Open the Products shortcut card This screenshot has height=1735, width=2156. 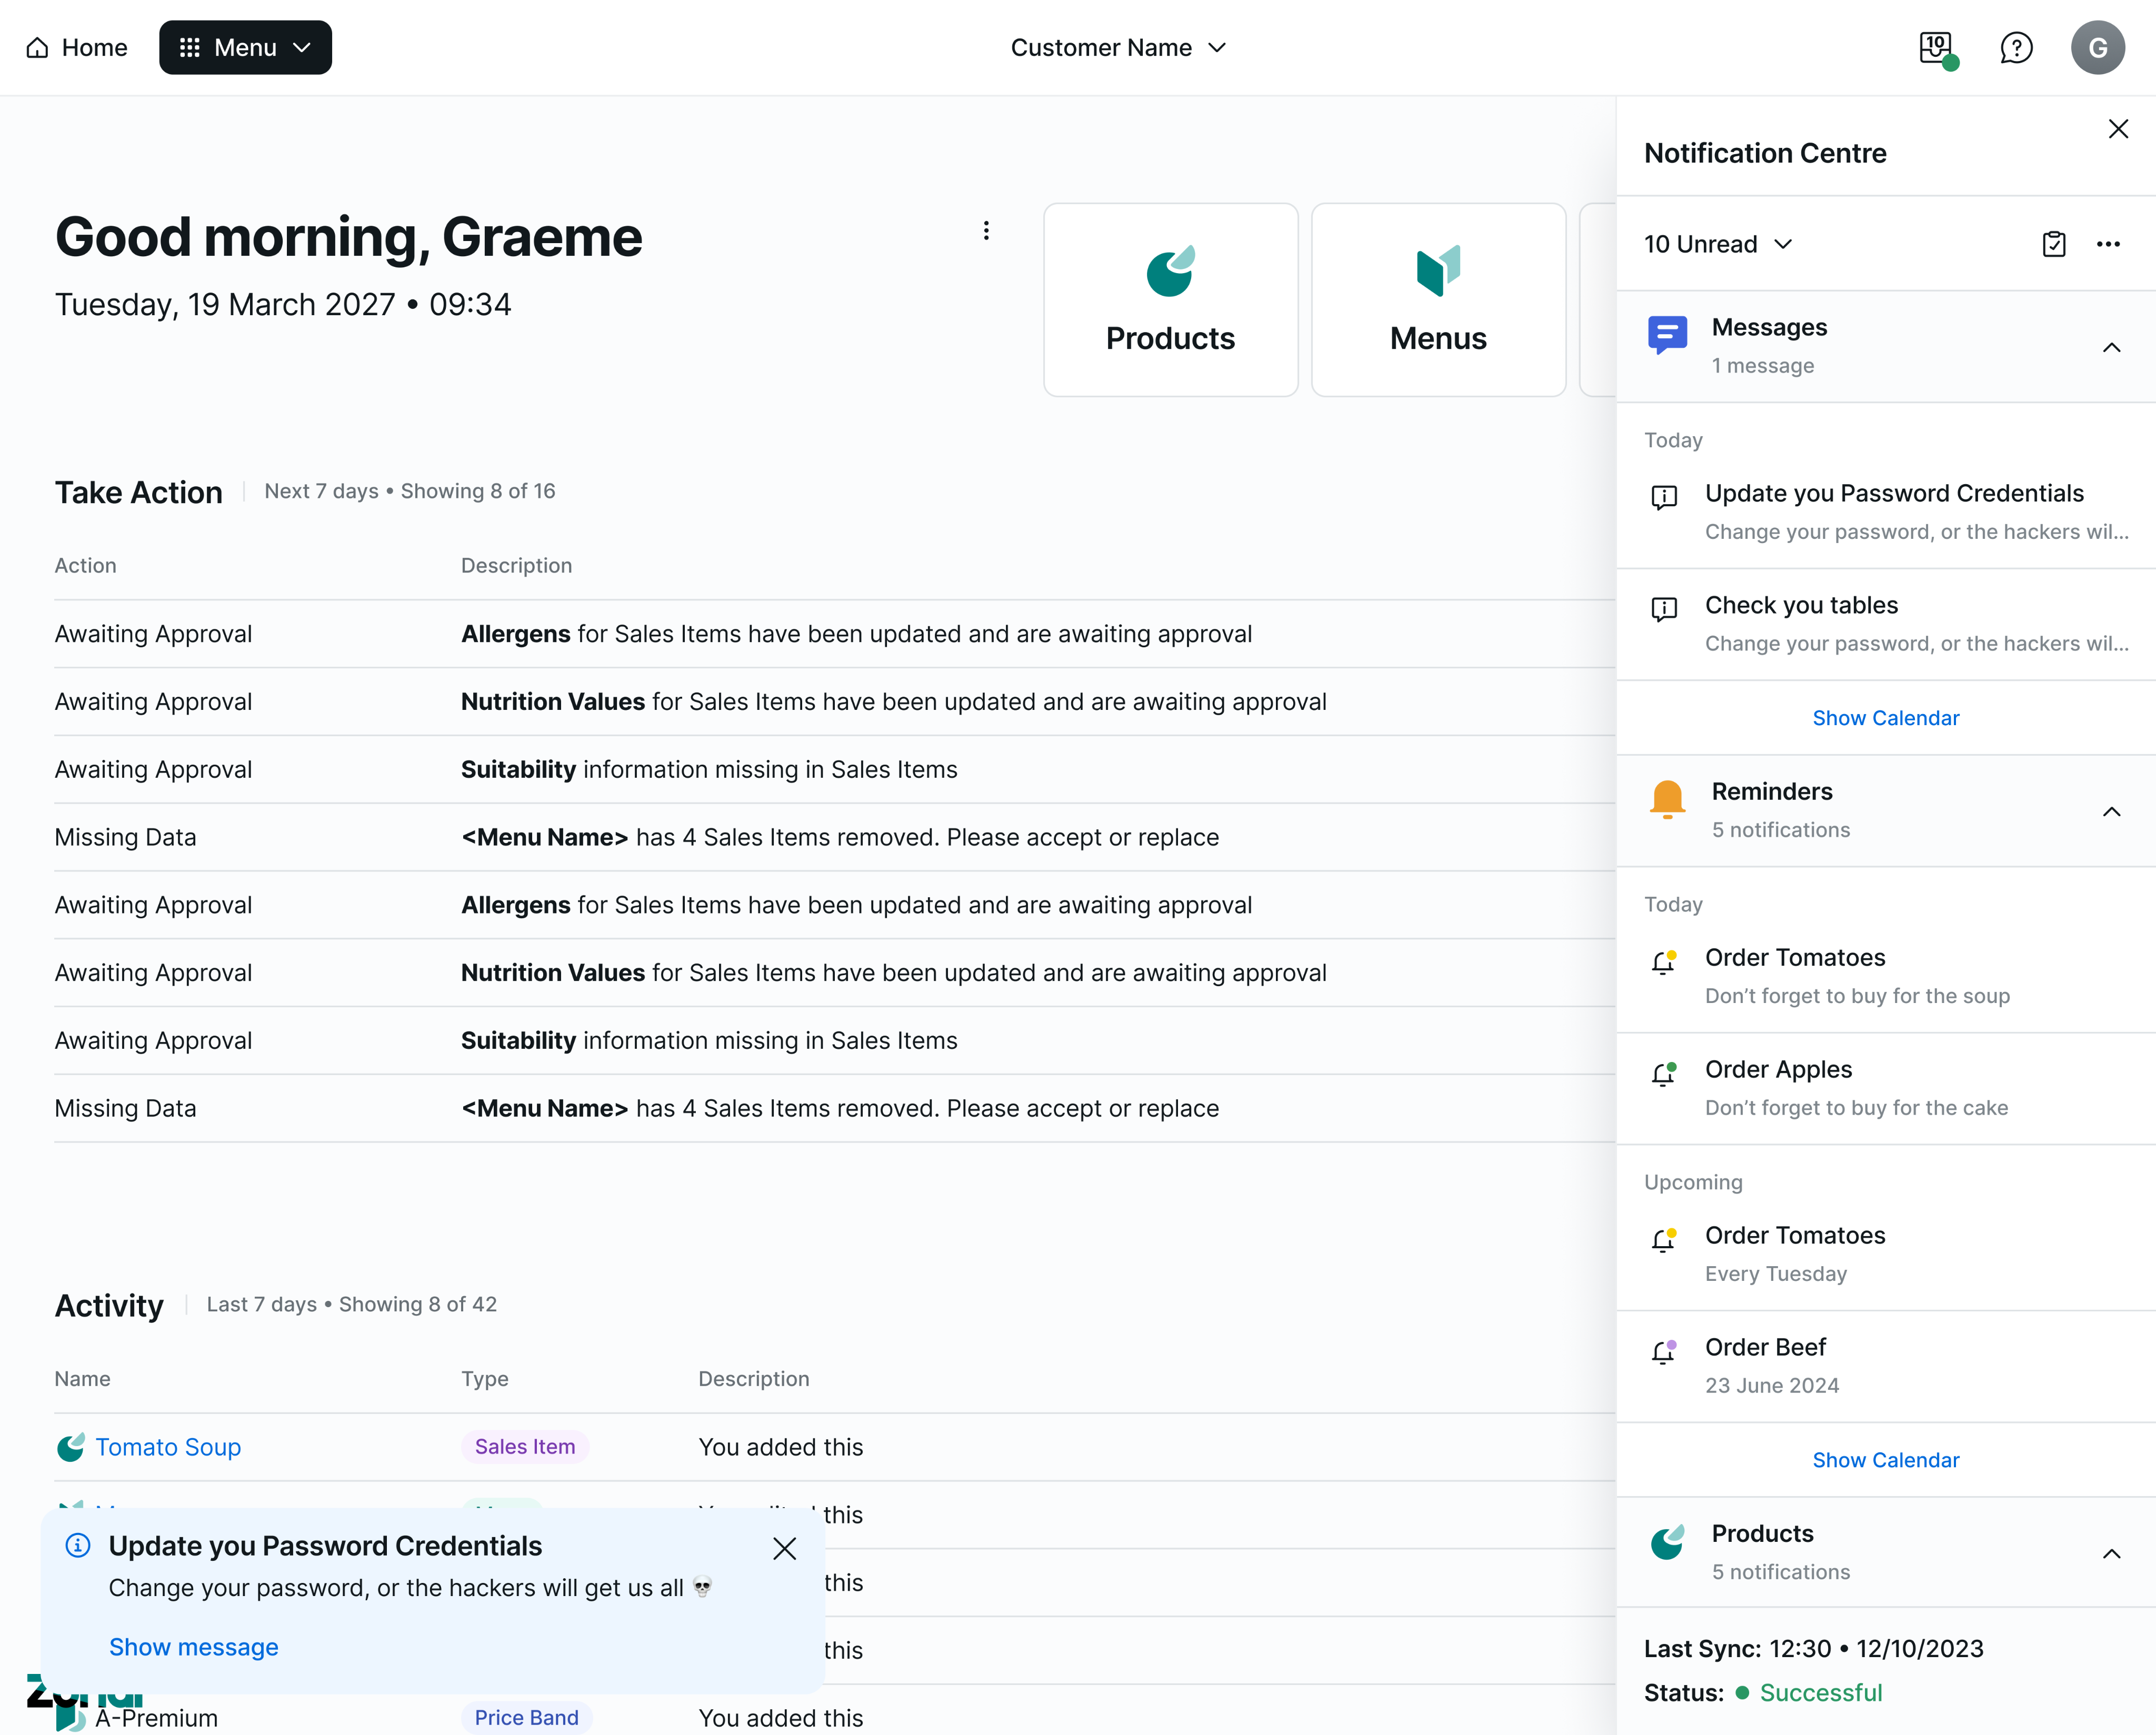[1170, 299]
